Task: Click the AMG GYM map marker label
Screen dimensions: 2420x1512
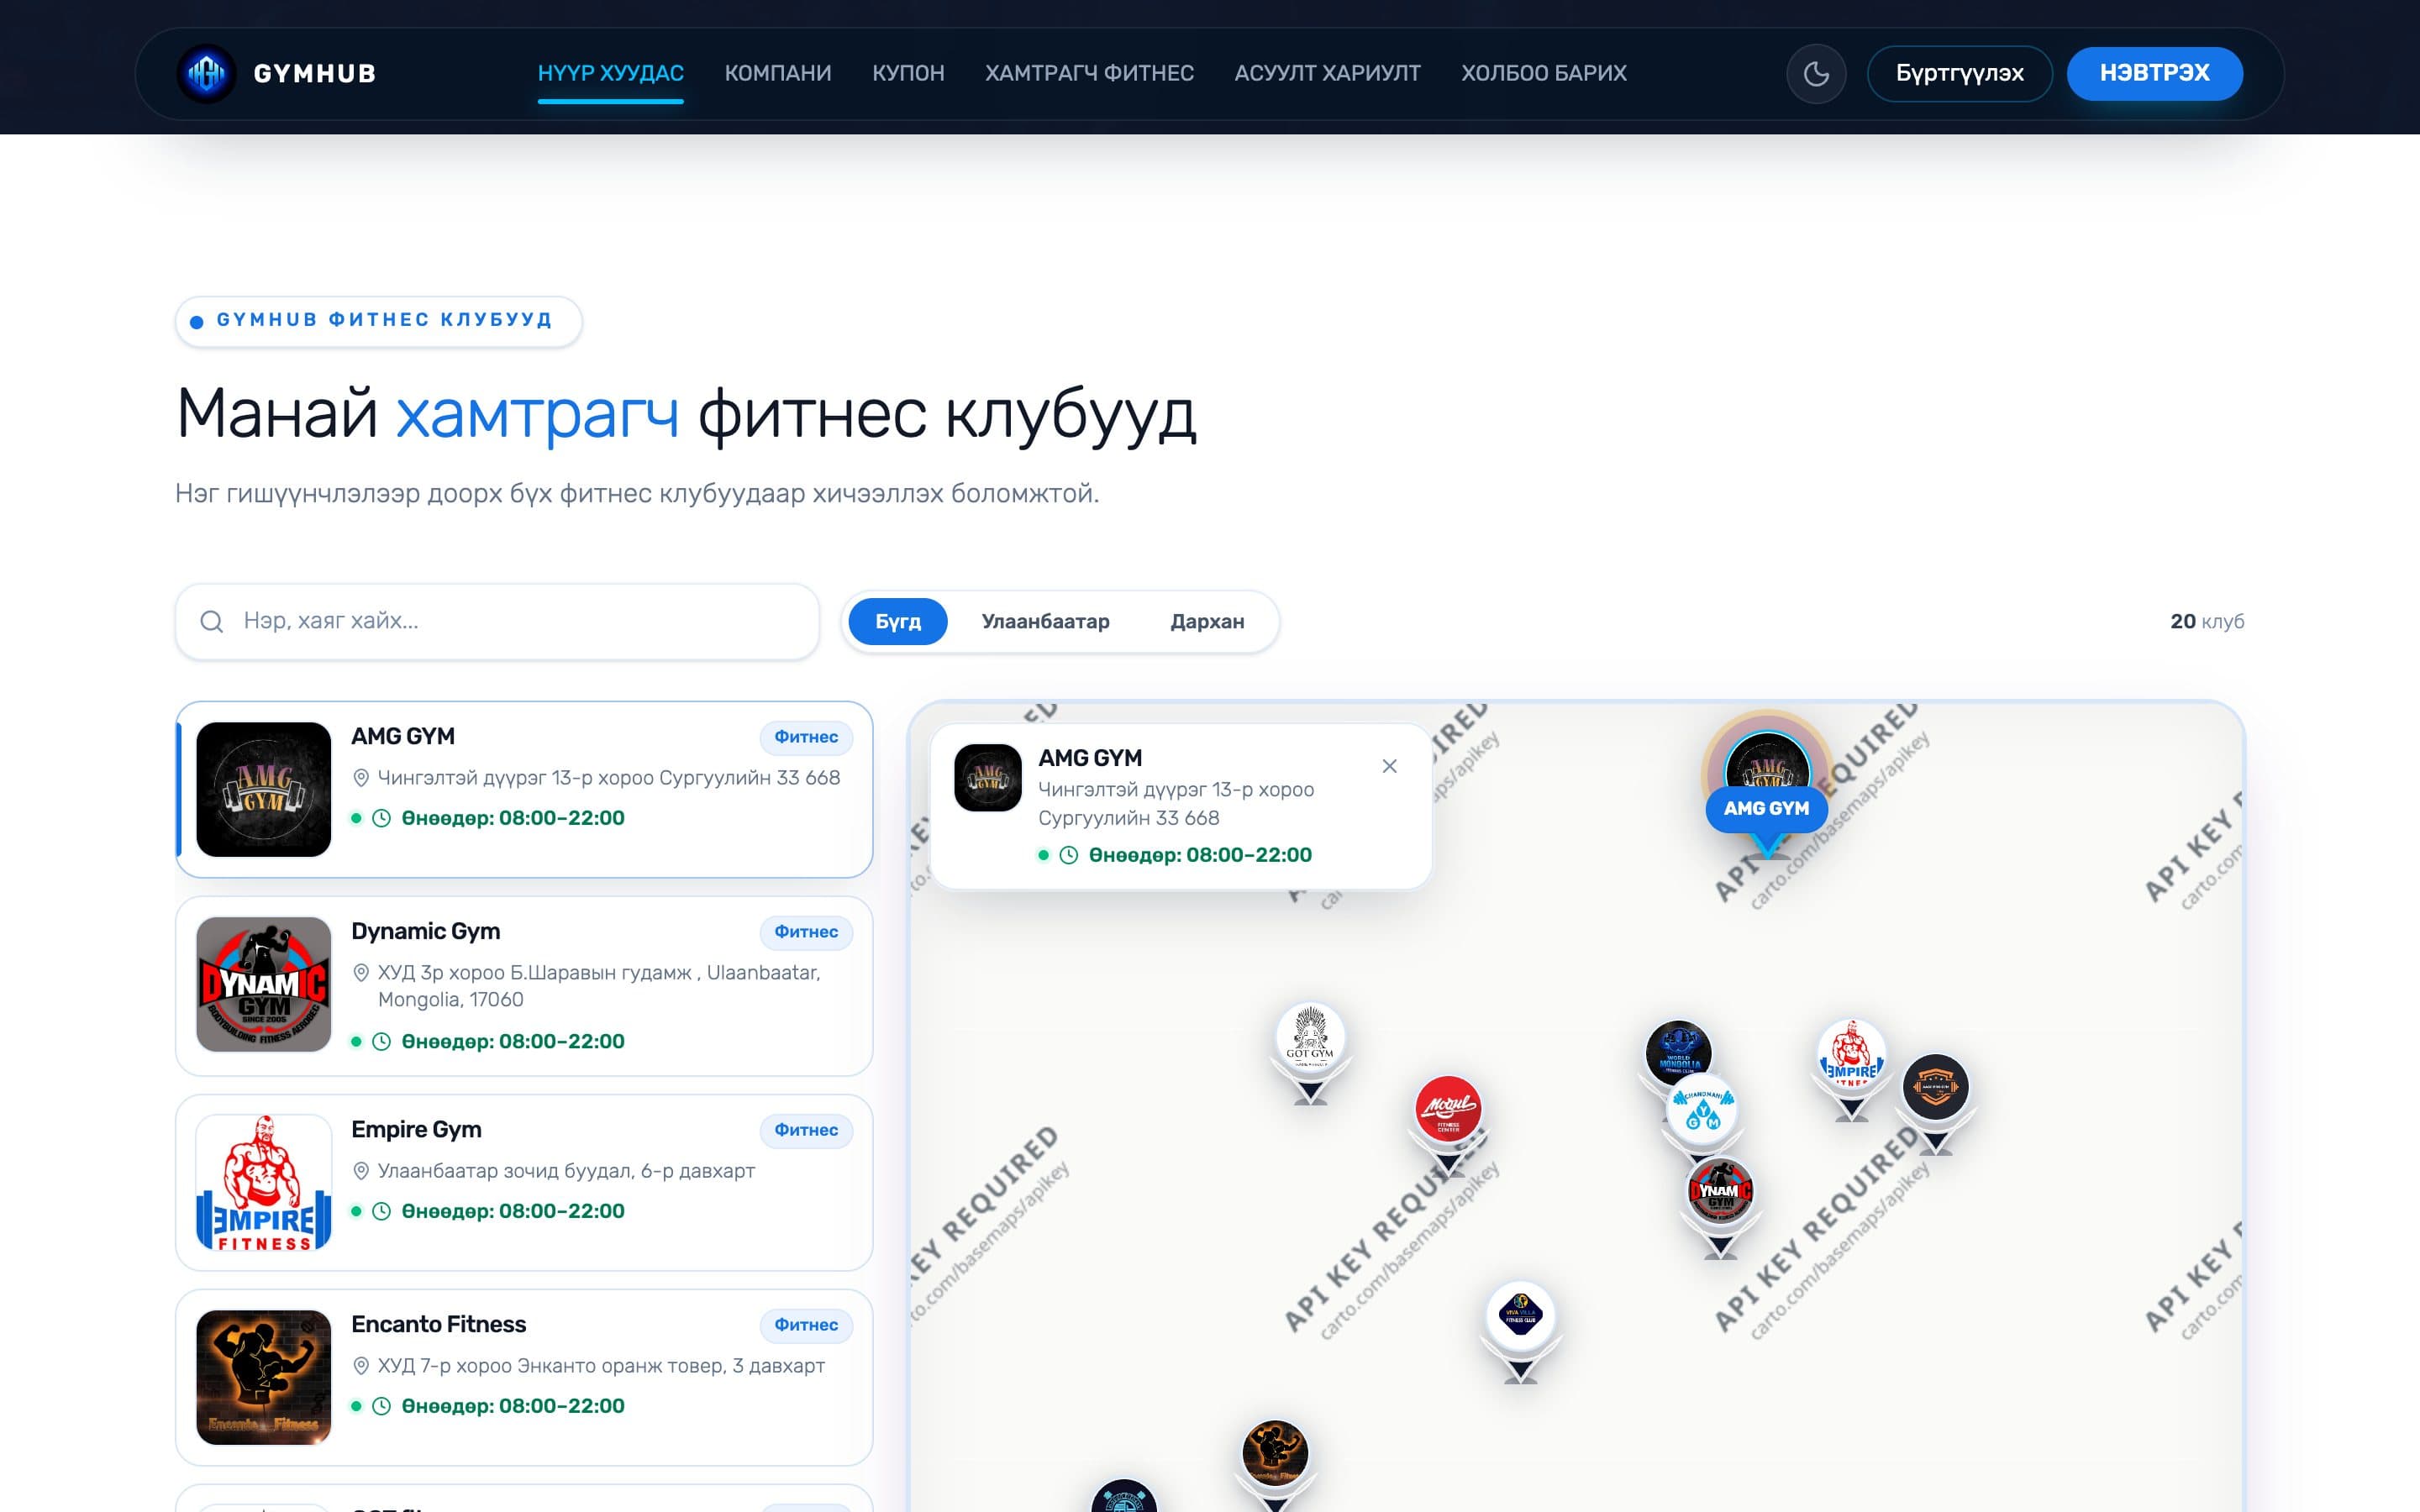Action: coord(1766,808)
